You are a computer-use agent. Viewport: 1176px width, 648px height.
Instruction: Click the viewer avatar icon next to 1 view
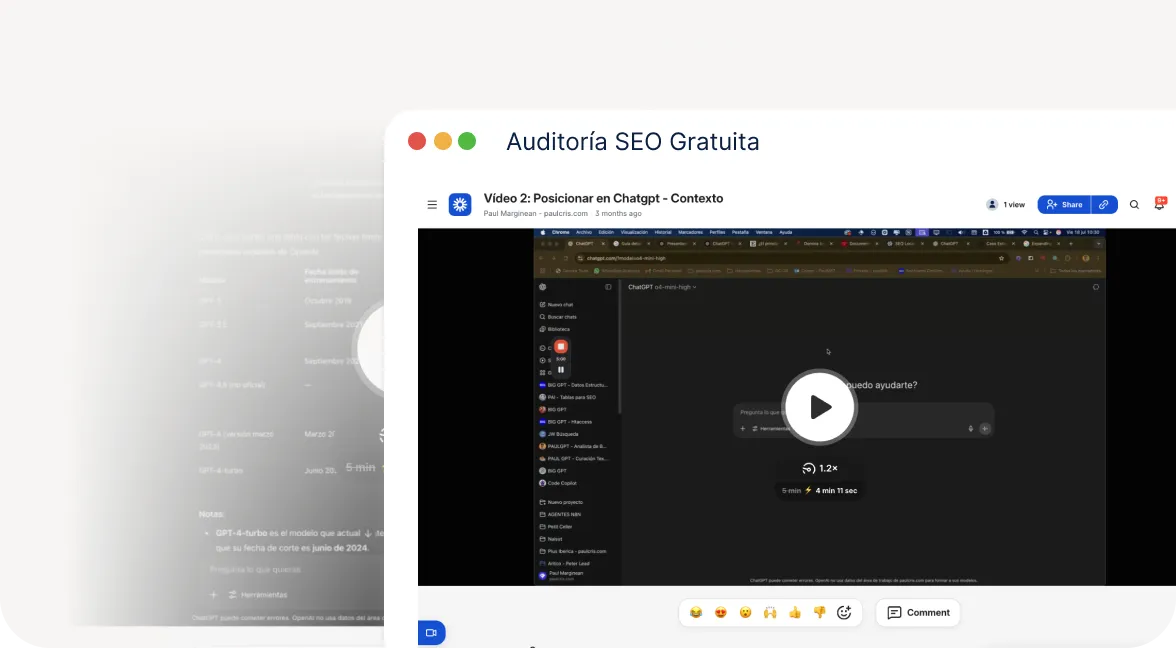point(991,204)
